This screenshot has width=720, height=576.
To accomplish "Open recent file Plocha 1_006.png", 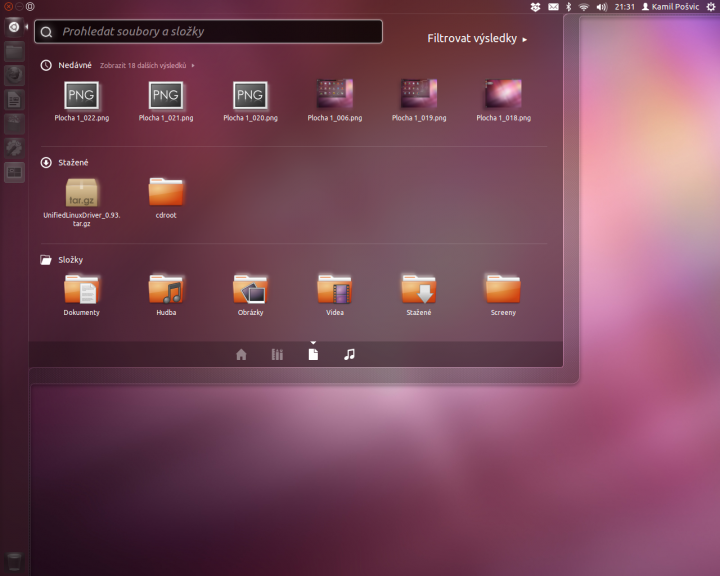I will [334, 95].
